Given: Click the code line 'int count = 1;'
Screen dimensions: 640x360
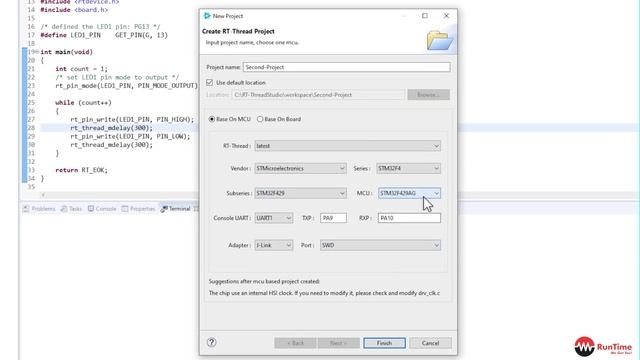Looking at the screenshot, I should 82,69.
